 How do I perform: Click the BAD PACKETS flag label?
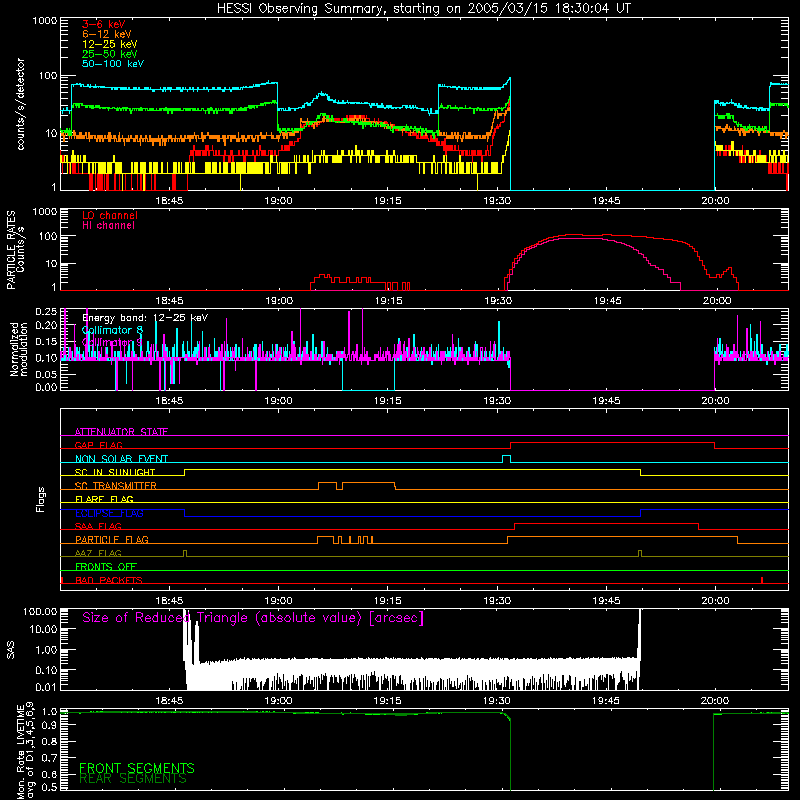click(109, 580)
